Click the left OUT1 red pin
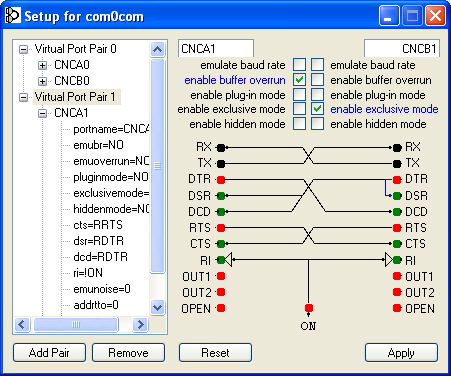Image resolution: width=451 pixels, height=376 pixels. 221,276
